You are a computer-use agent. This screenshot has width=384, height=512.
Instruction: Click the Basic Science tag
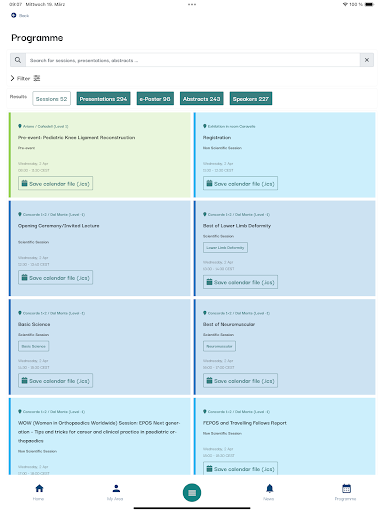(33, 346)
